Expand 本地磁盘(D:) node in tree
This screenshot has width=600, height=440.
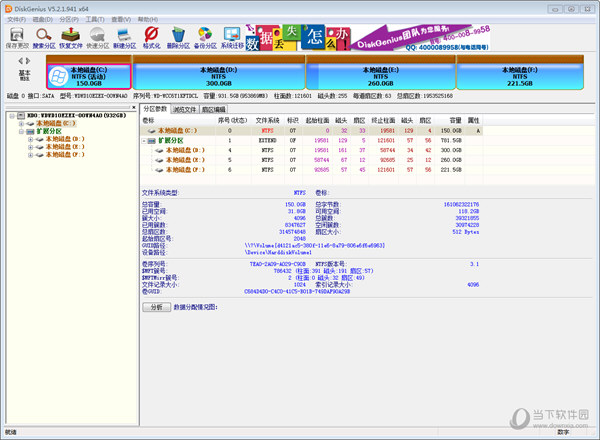pyautogui.click(x=30, y=139)
